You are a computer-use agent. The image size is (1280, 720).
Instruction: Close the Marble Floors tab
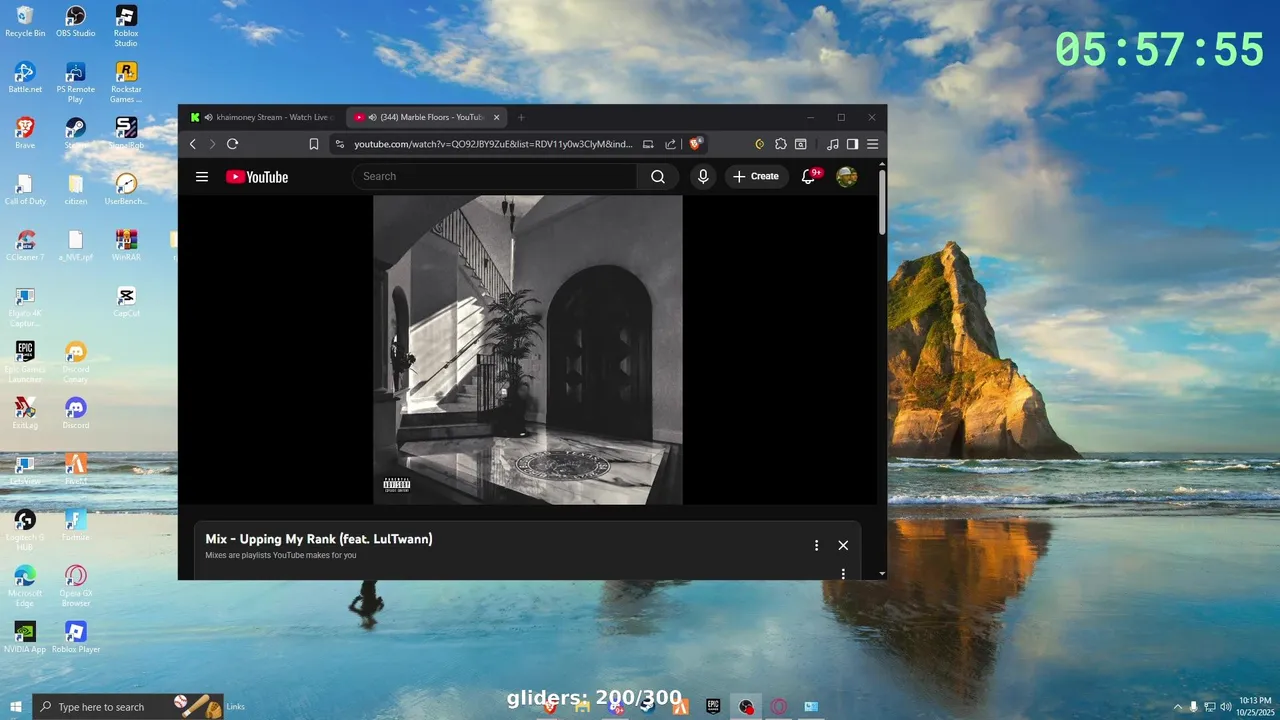coord(496,117)
